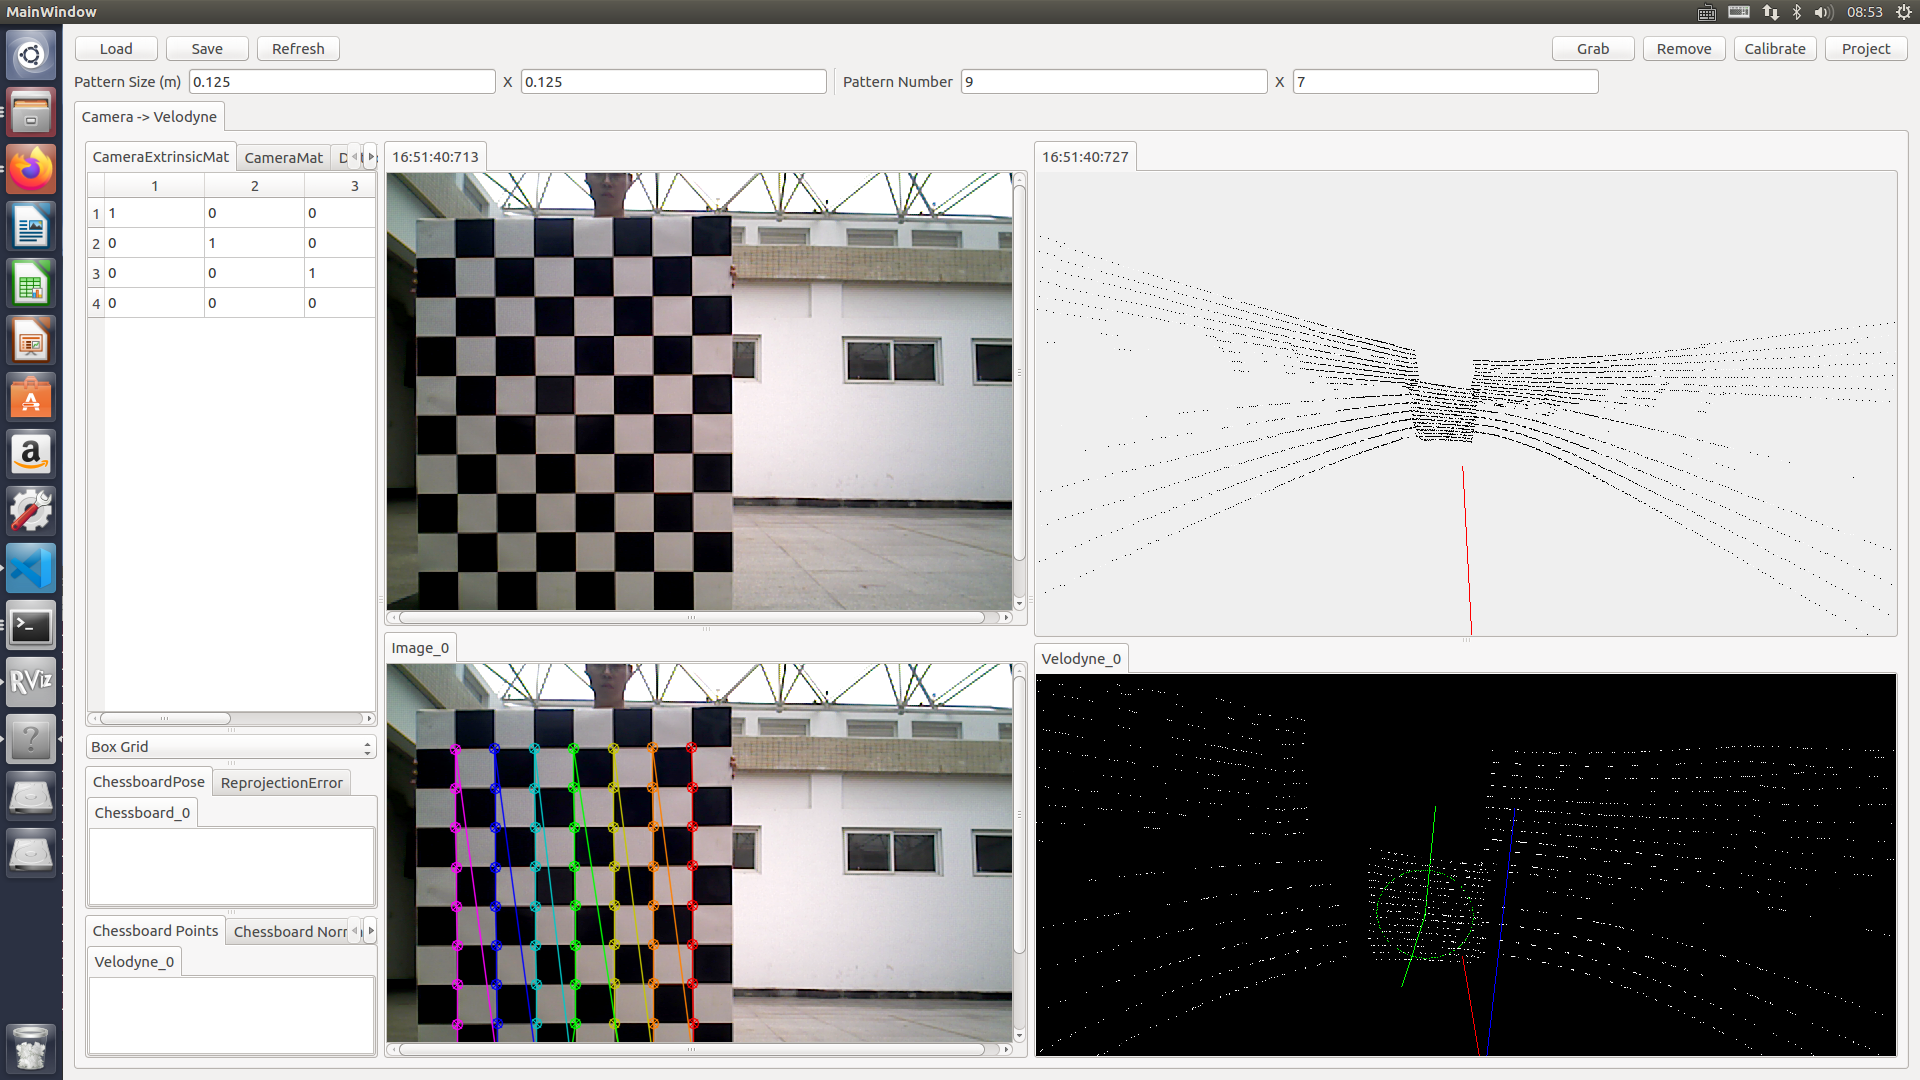Open RViz from the dock
The width and height of the screenshot is (1920, 1080).
(x=31, y=682)
